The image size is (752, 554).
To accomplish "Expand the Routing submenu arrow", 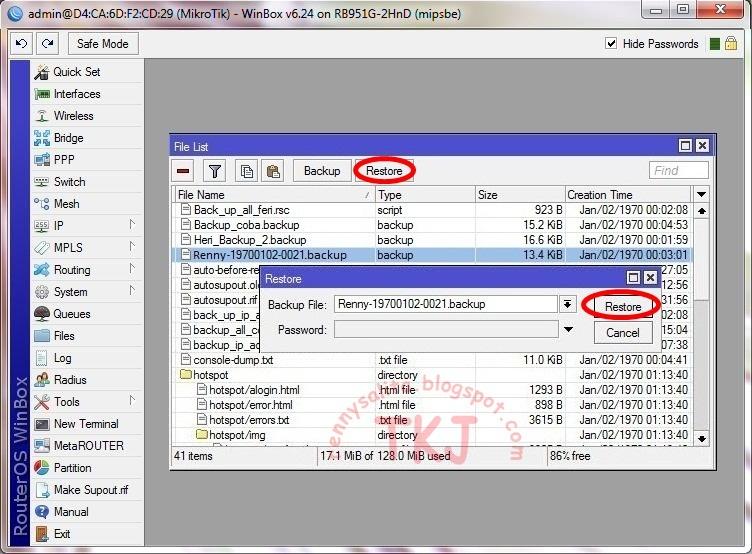I will [x=132, y=269].
